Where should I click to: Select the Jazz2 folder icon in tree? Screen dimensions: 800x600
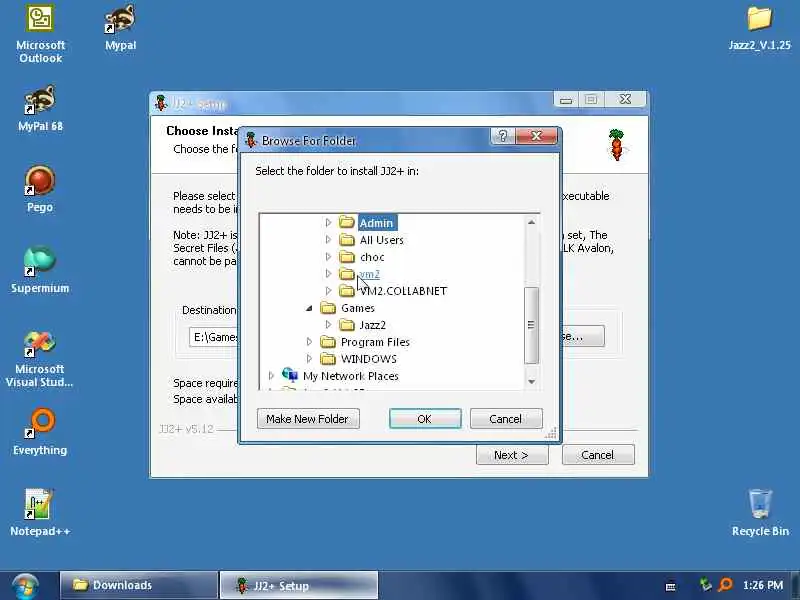tap(347, 324)
